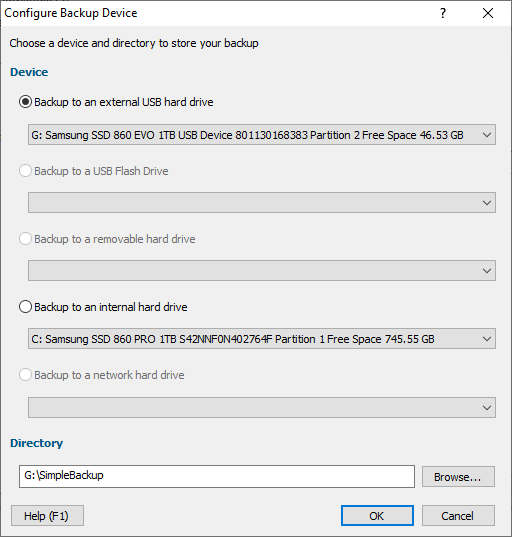Viewport: 512px width, 537px height.
Task: Expand the removable hard drive device list
Action: tap(262, 271)
